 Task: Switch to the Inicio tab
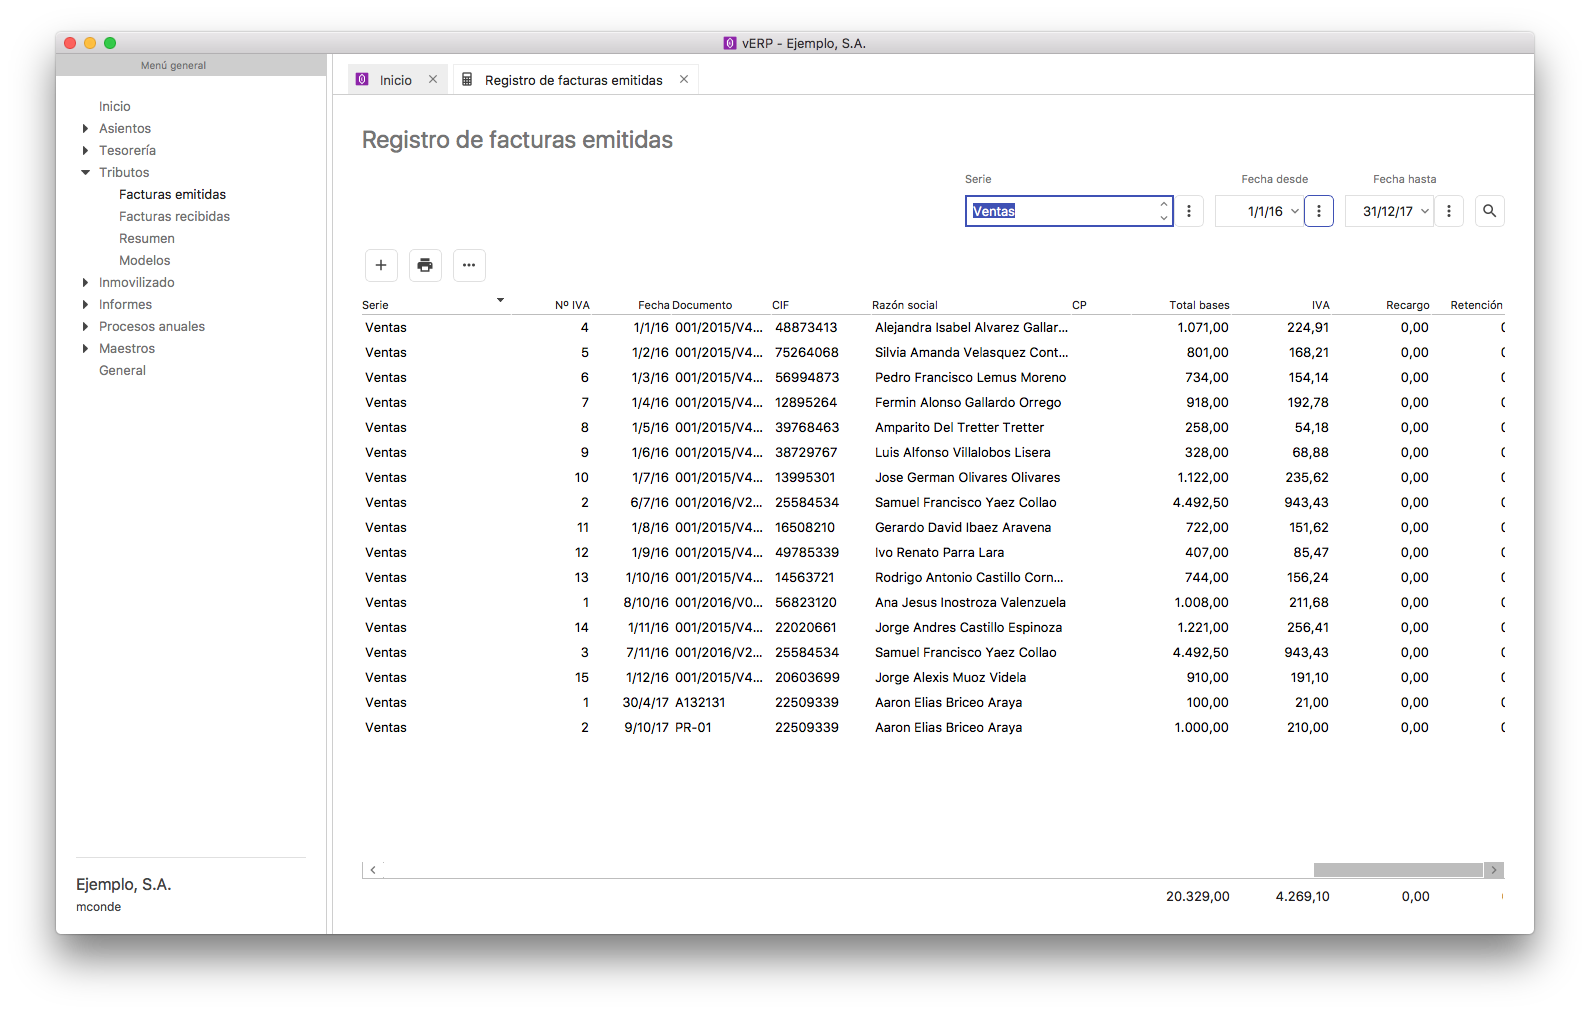[395, 80]
